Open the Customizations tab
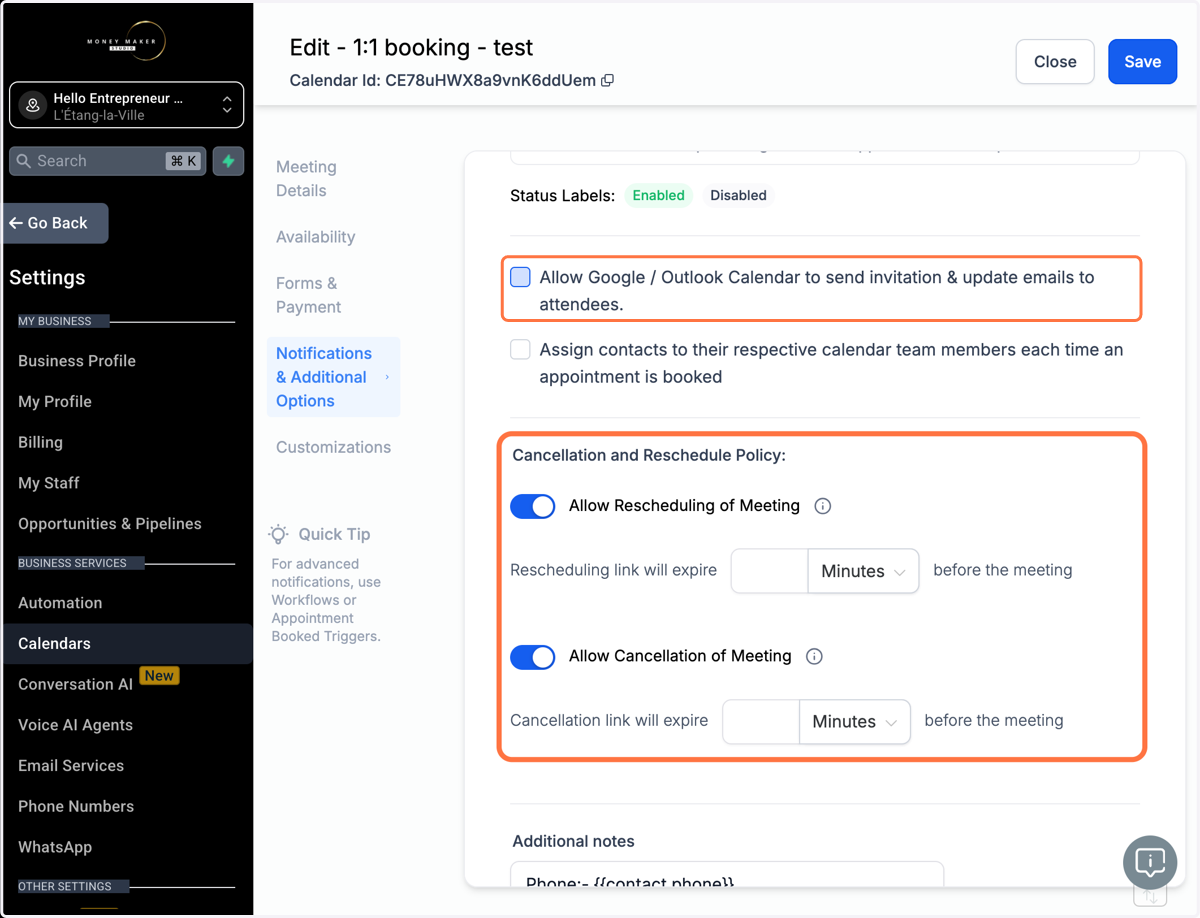Viewport: 1200px width, 918px height. [333, 447]
